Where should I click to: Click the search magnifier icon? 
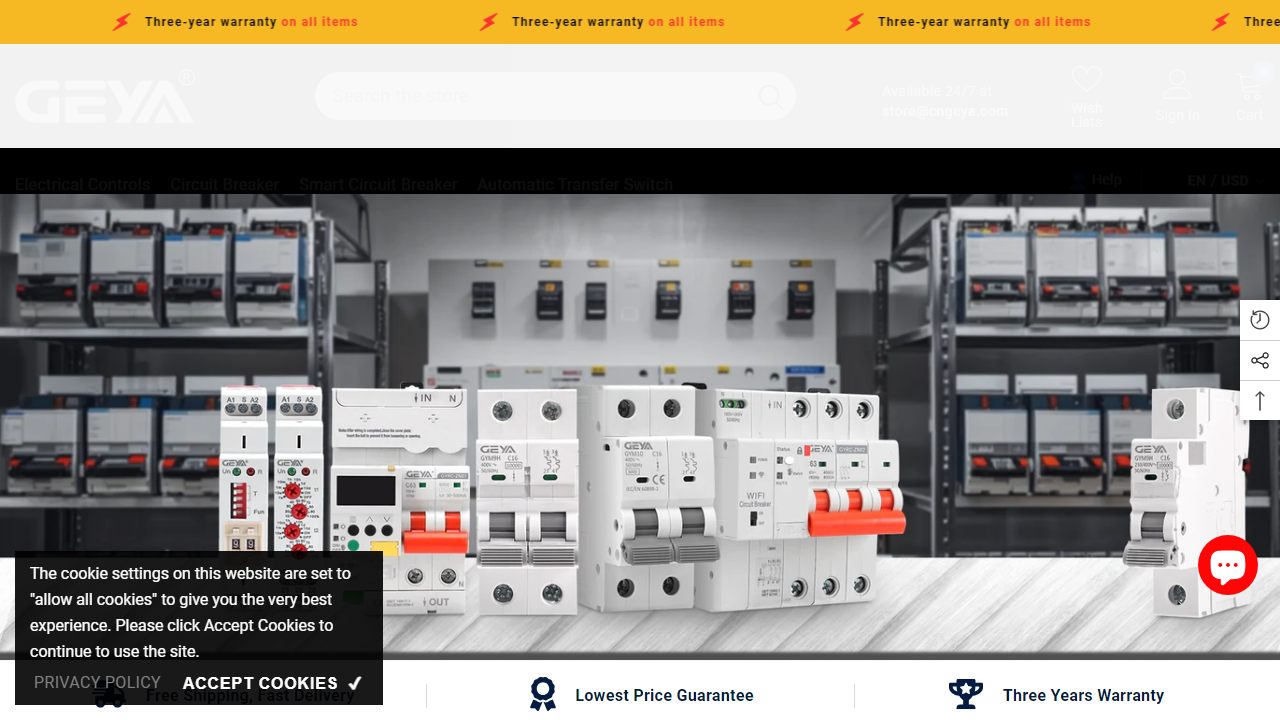tap(770, 96)
